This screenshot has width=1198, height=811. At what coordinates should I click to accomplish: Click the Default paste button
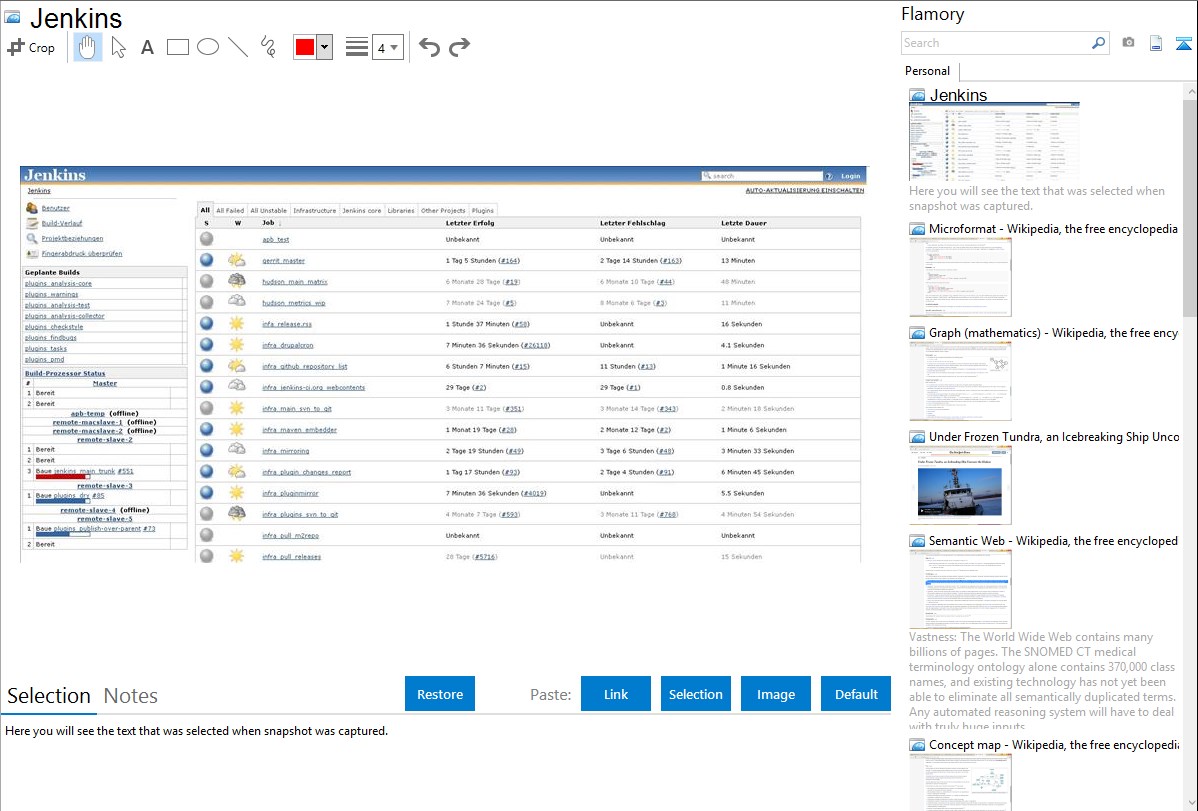pyautogui.click(x=856, y=694)
